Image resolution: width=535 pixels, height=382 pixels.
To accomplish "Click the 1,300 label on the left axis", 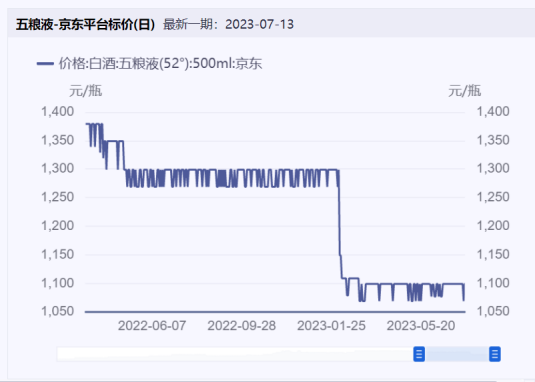I will point(57,168).
